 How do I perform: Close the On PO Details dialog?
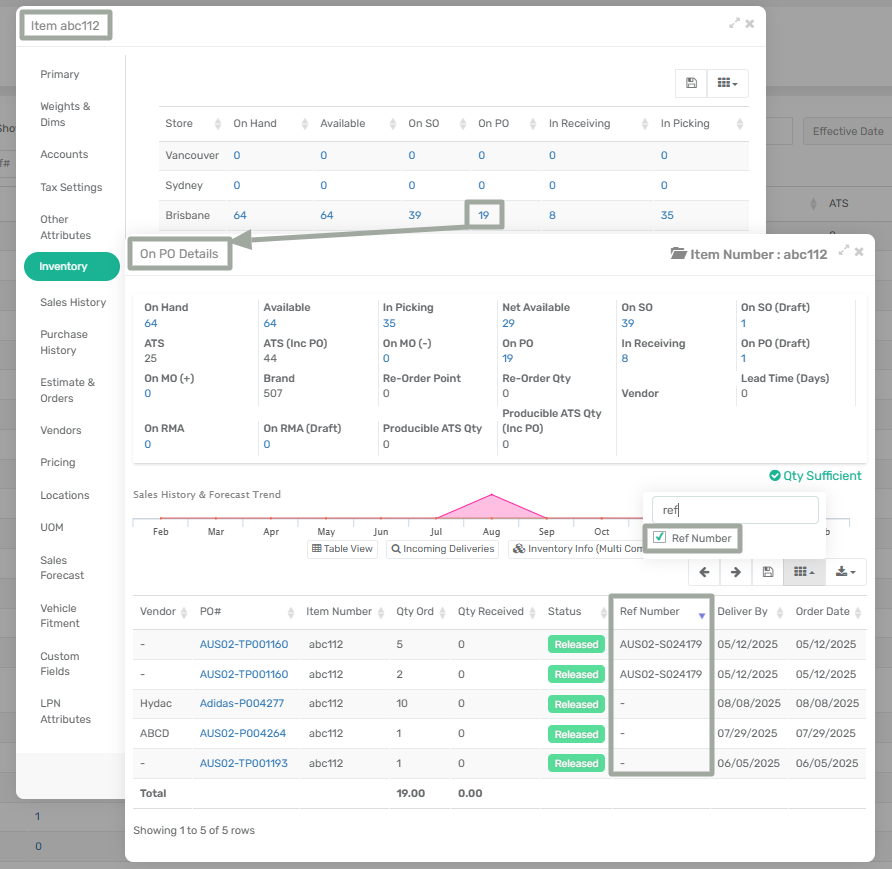click(x=859, y=252)
